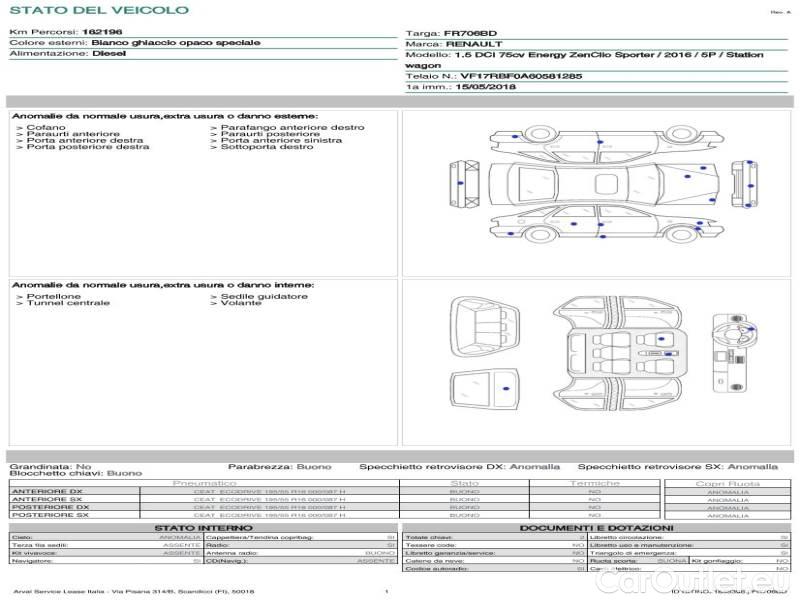This screenshot has width=800, height=600.
Task: Select the "Volante" entry
Action: (241, 303)
